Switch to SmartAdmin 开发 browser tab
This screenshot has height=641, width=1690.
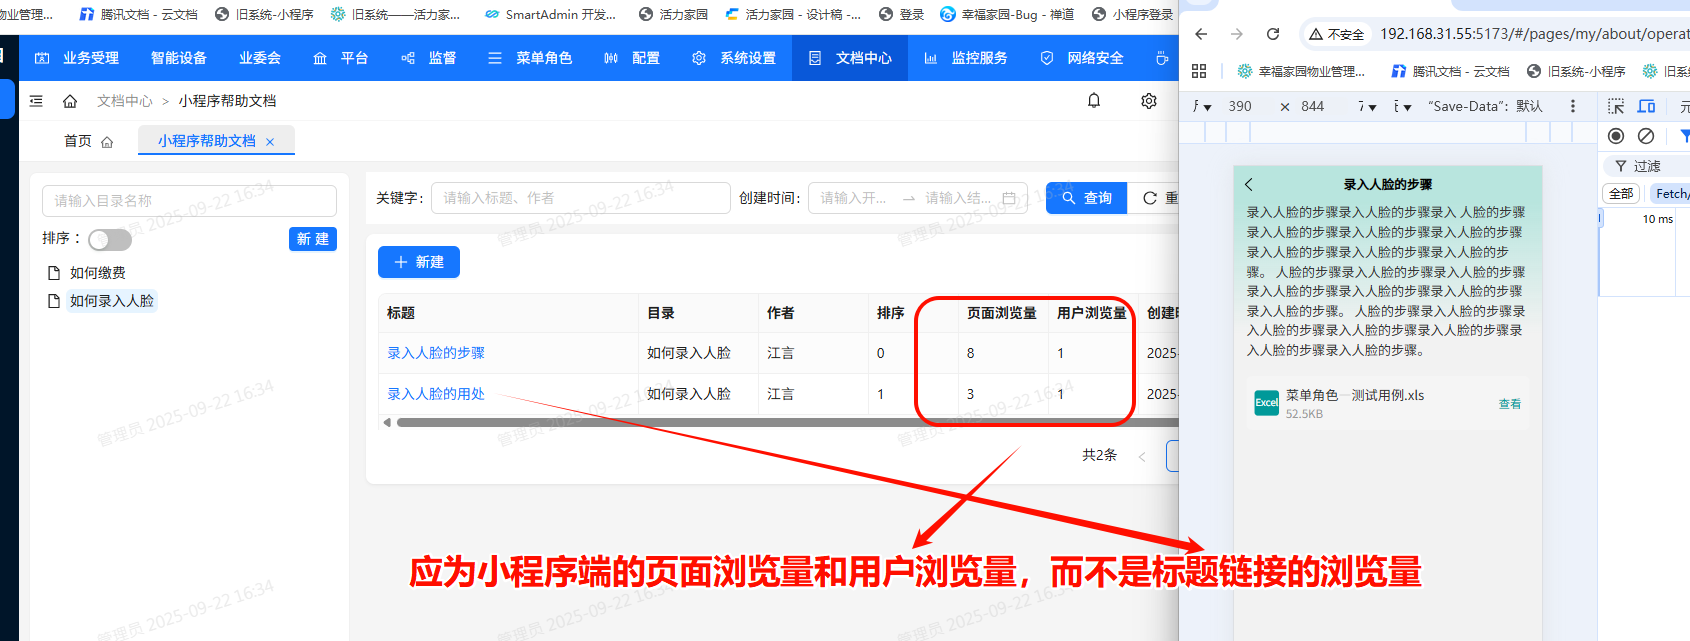[550, 14]
